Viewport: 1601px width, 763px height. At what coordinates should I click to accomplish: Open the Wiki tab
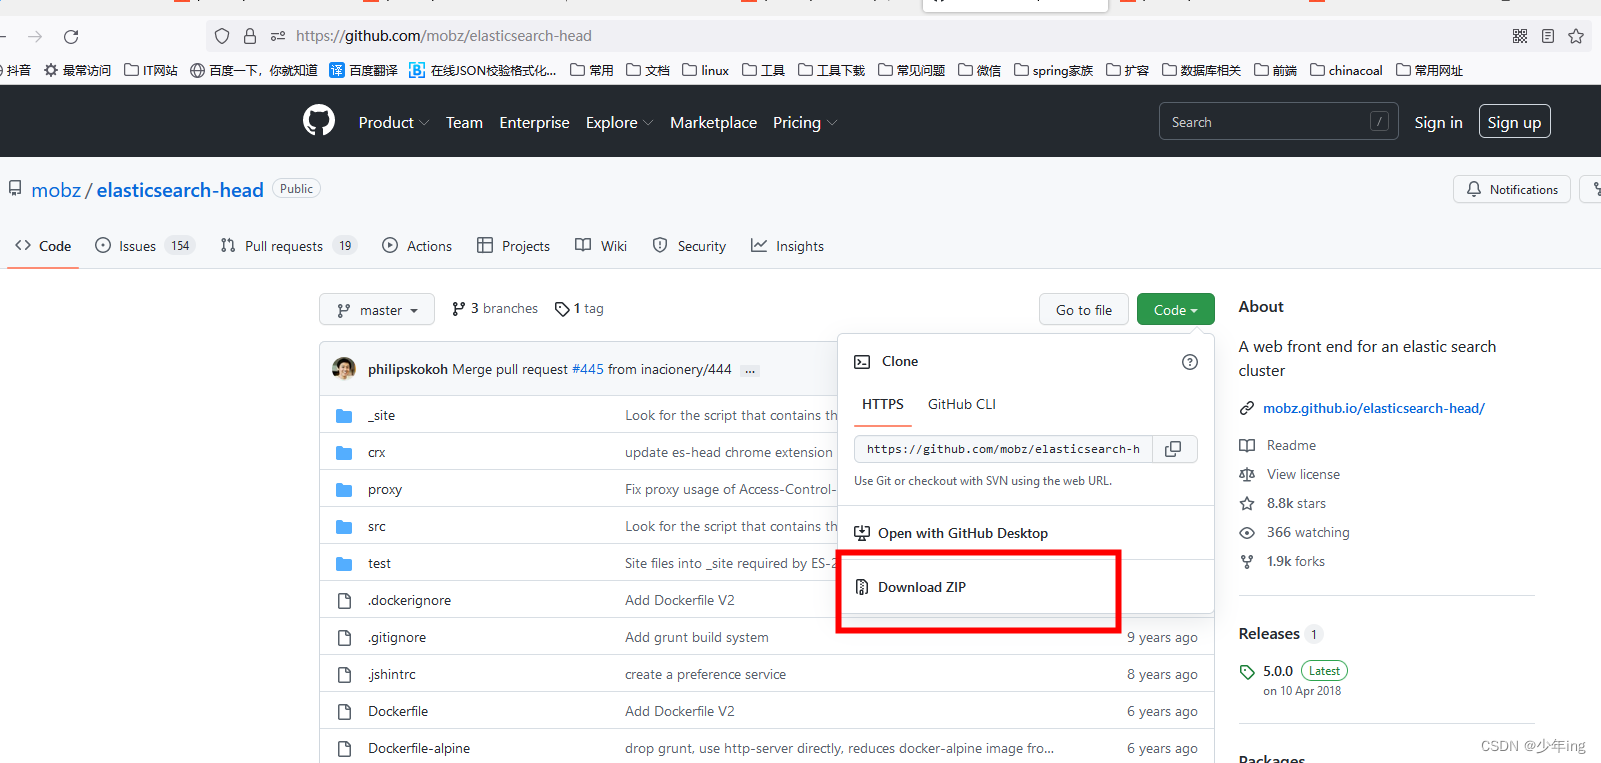601,246
